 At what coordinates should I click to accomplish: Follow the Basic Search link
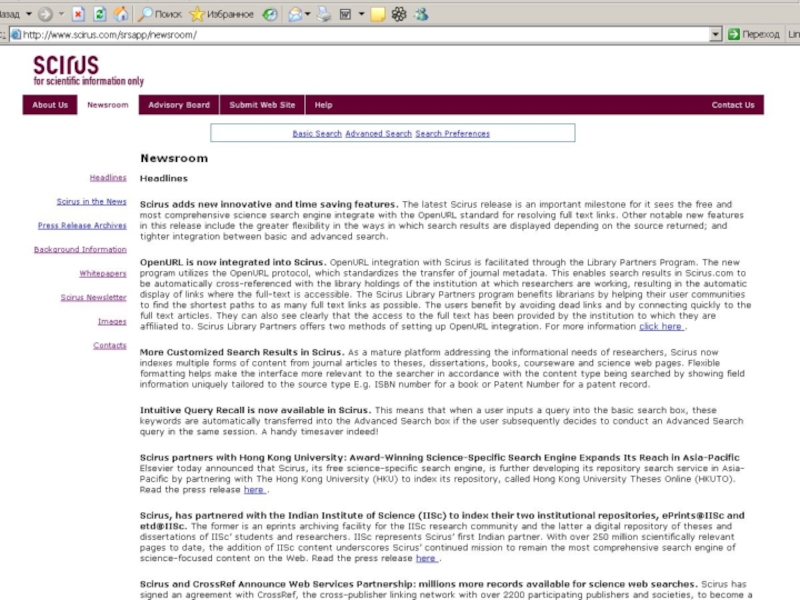click(317, 134)
